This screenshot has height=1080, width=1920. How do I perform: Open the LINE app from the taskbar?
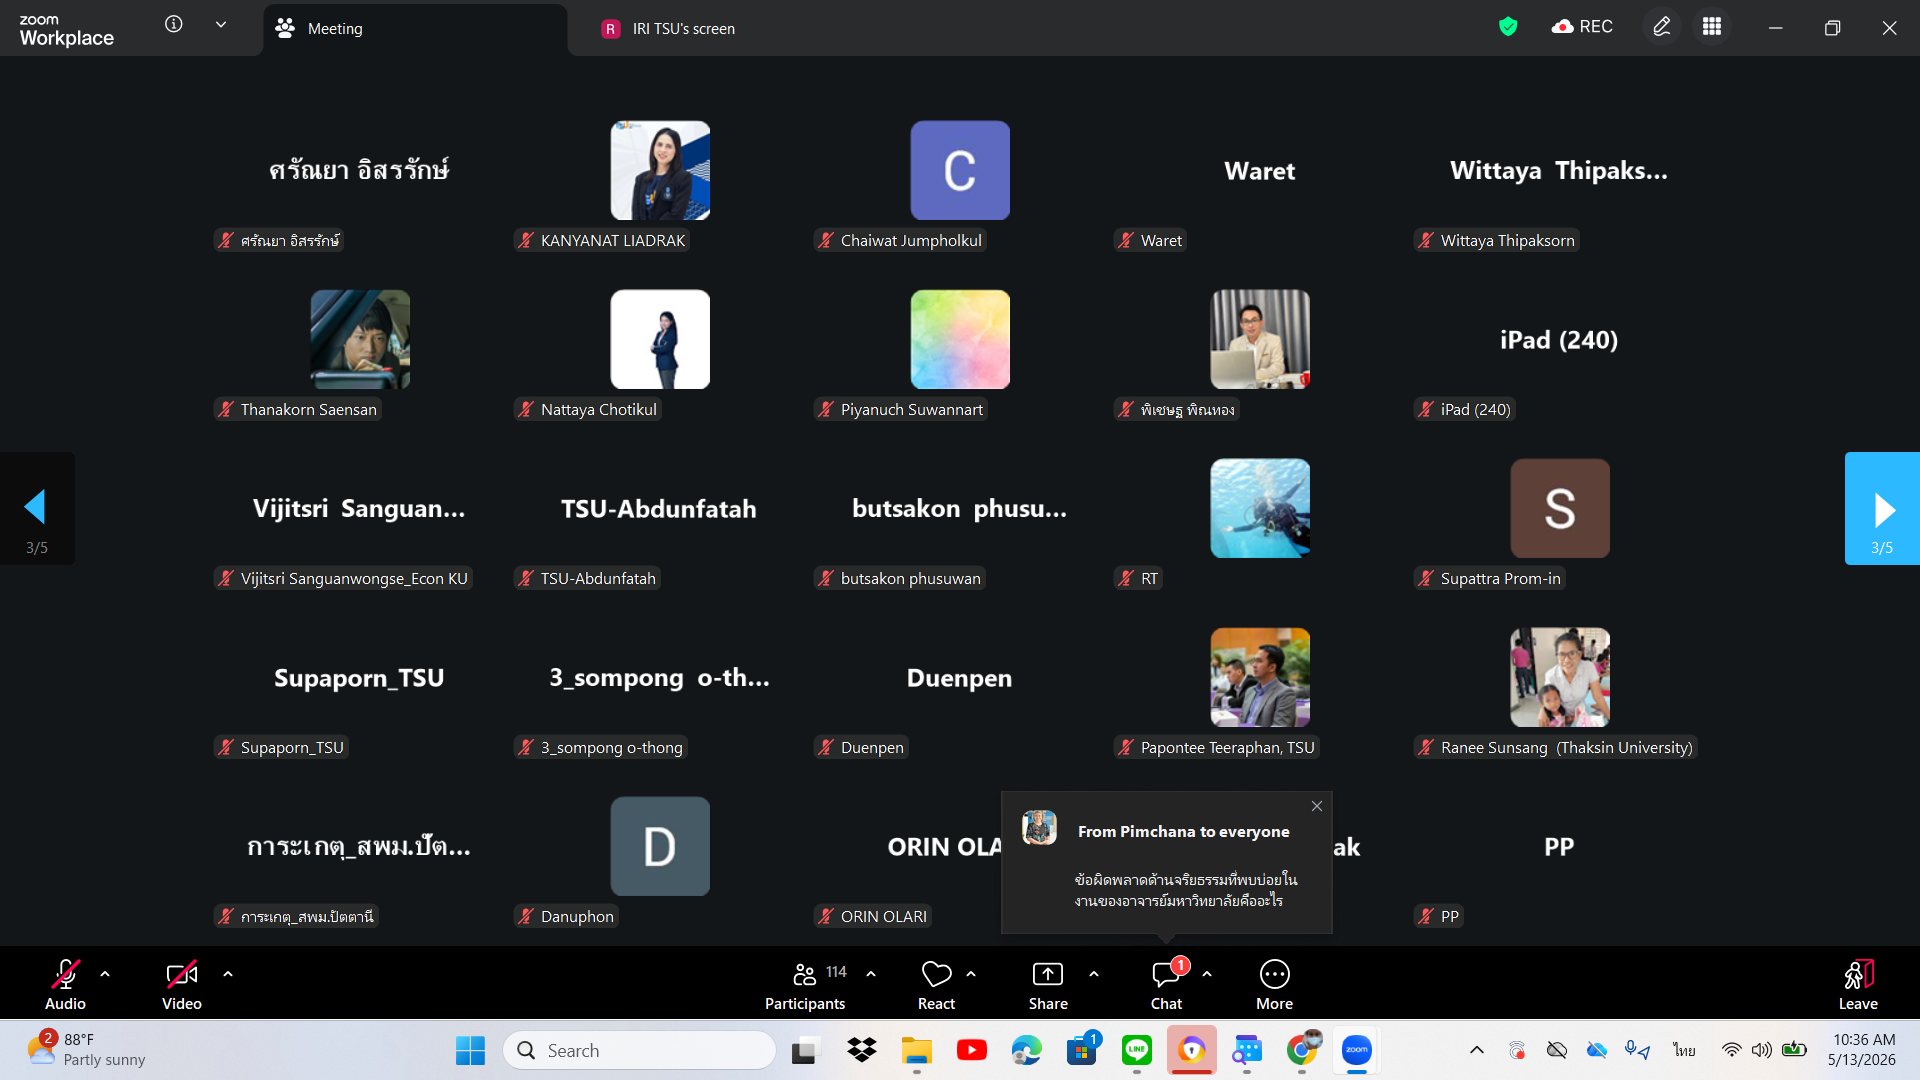coord(1136,1051)
